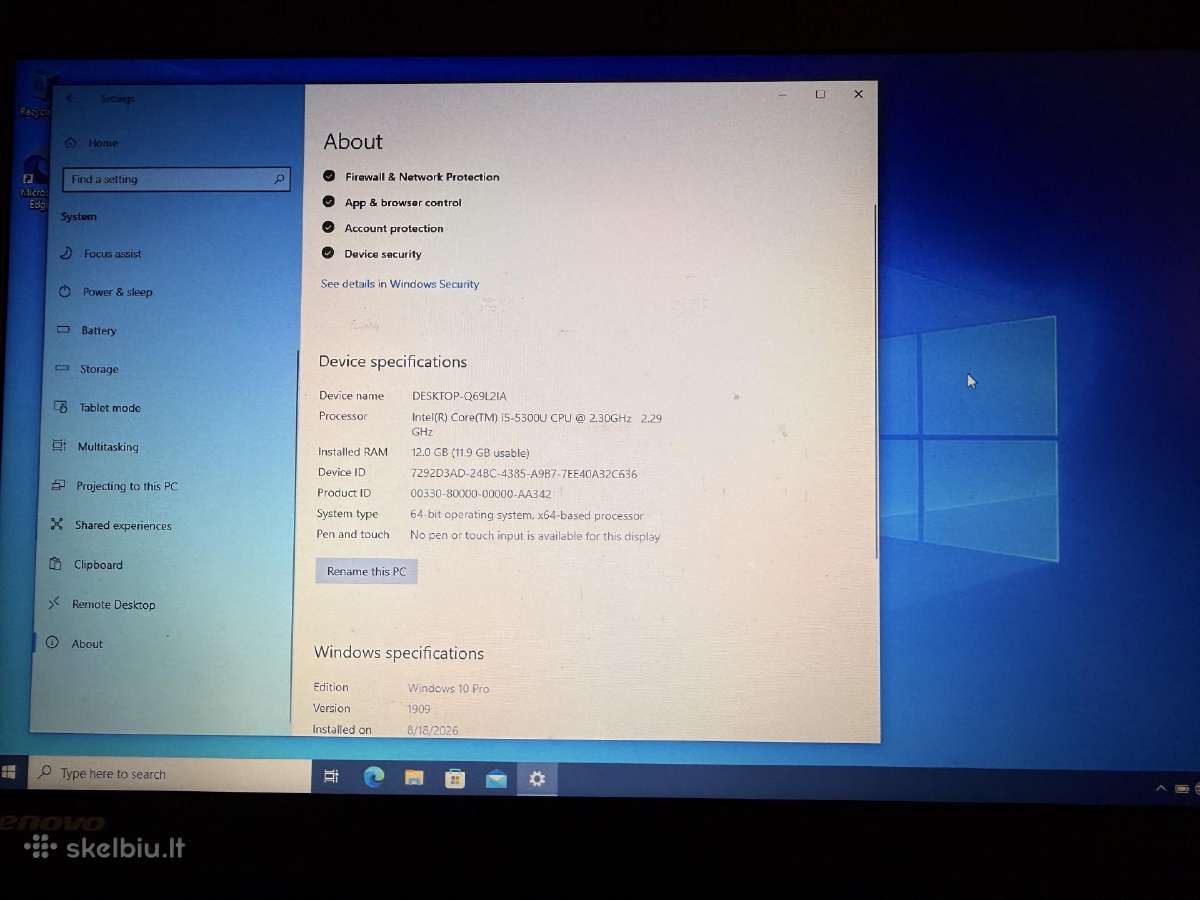The image size is (1200, 900).
Task: Select the device name DESKTOP-Q69L2IA text
Action: pyautogui.click(x=459, y=396)
